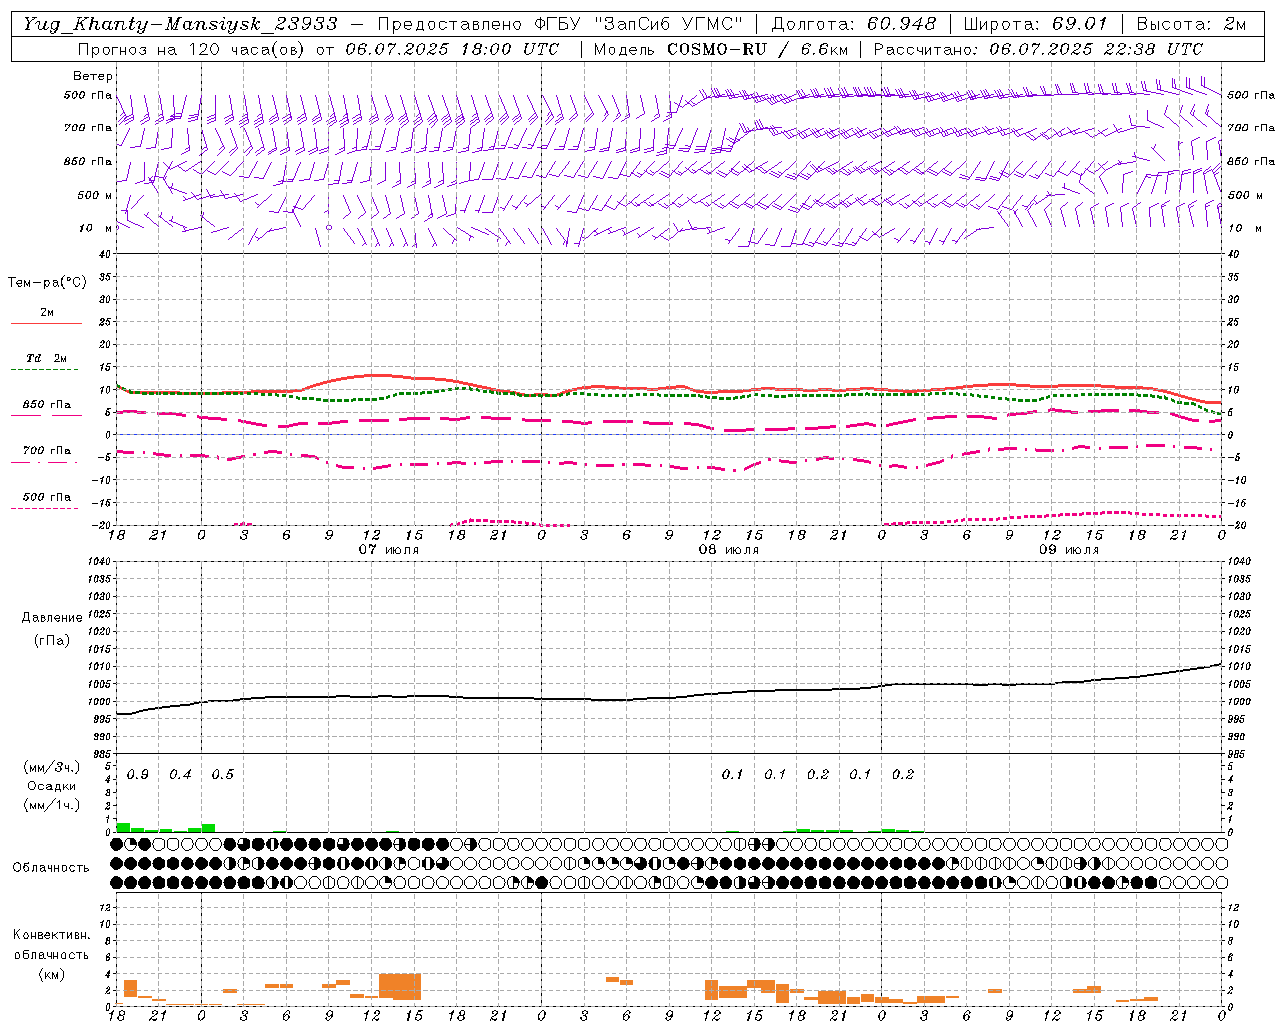The height and width of the screenshot is (1024, 1280).
Task: Click the Ветер panel label
Action: (x=93, y=76)
